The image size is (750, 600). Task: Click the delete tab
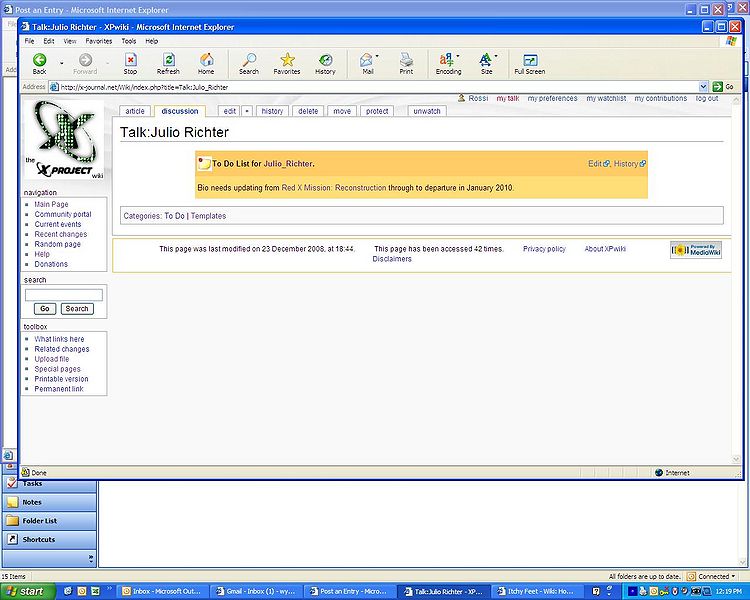[308, 111]
